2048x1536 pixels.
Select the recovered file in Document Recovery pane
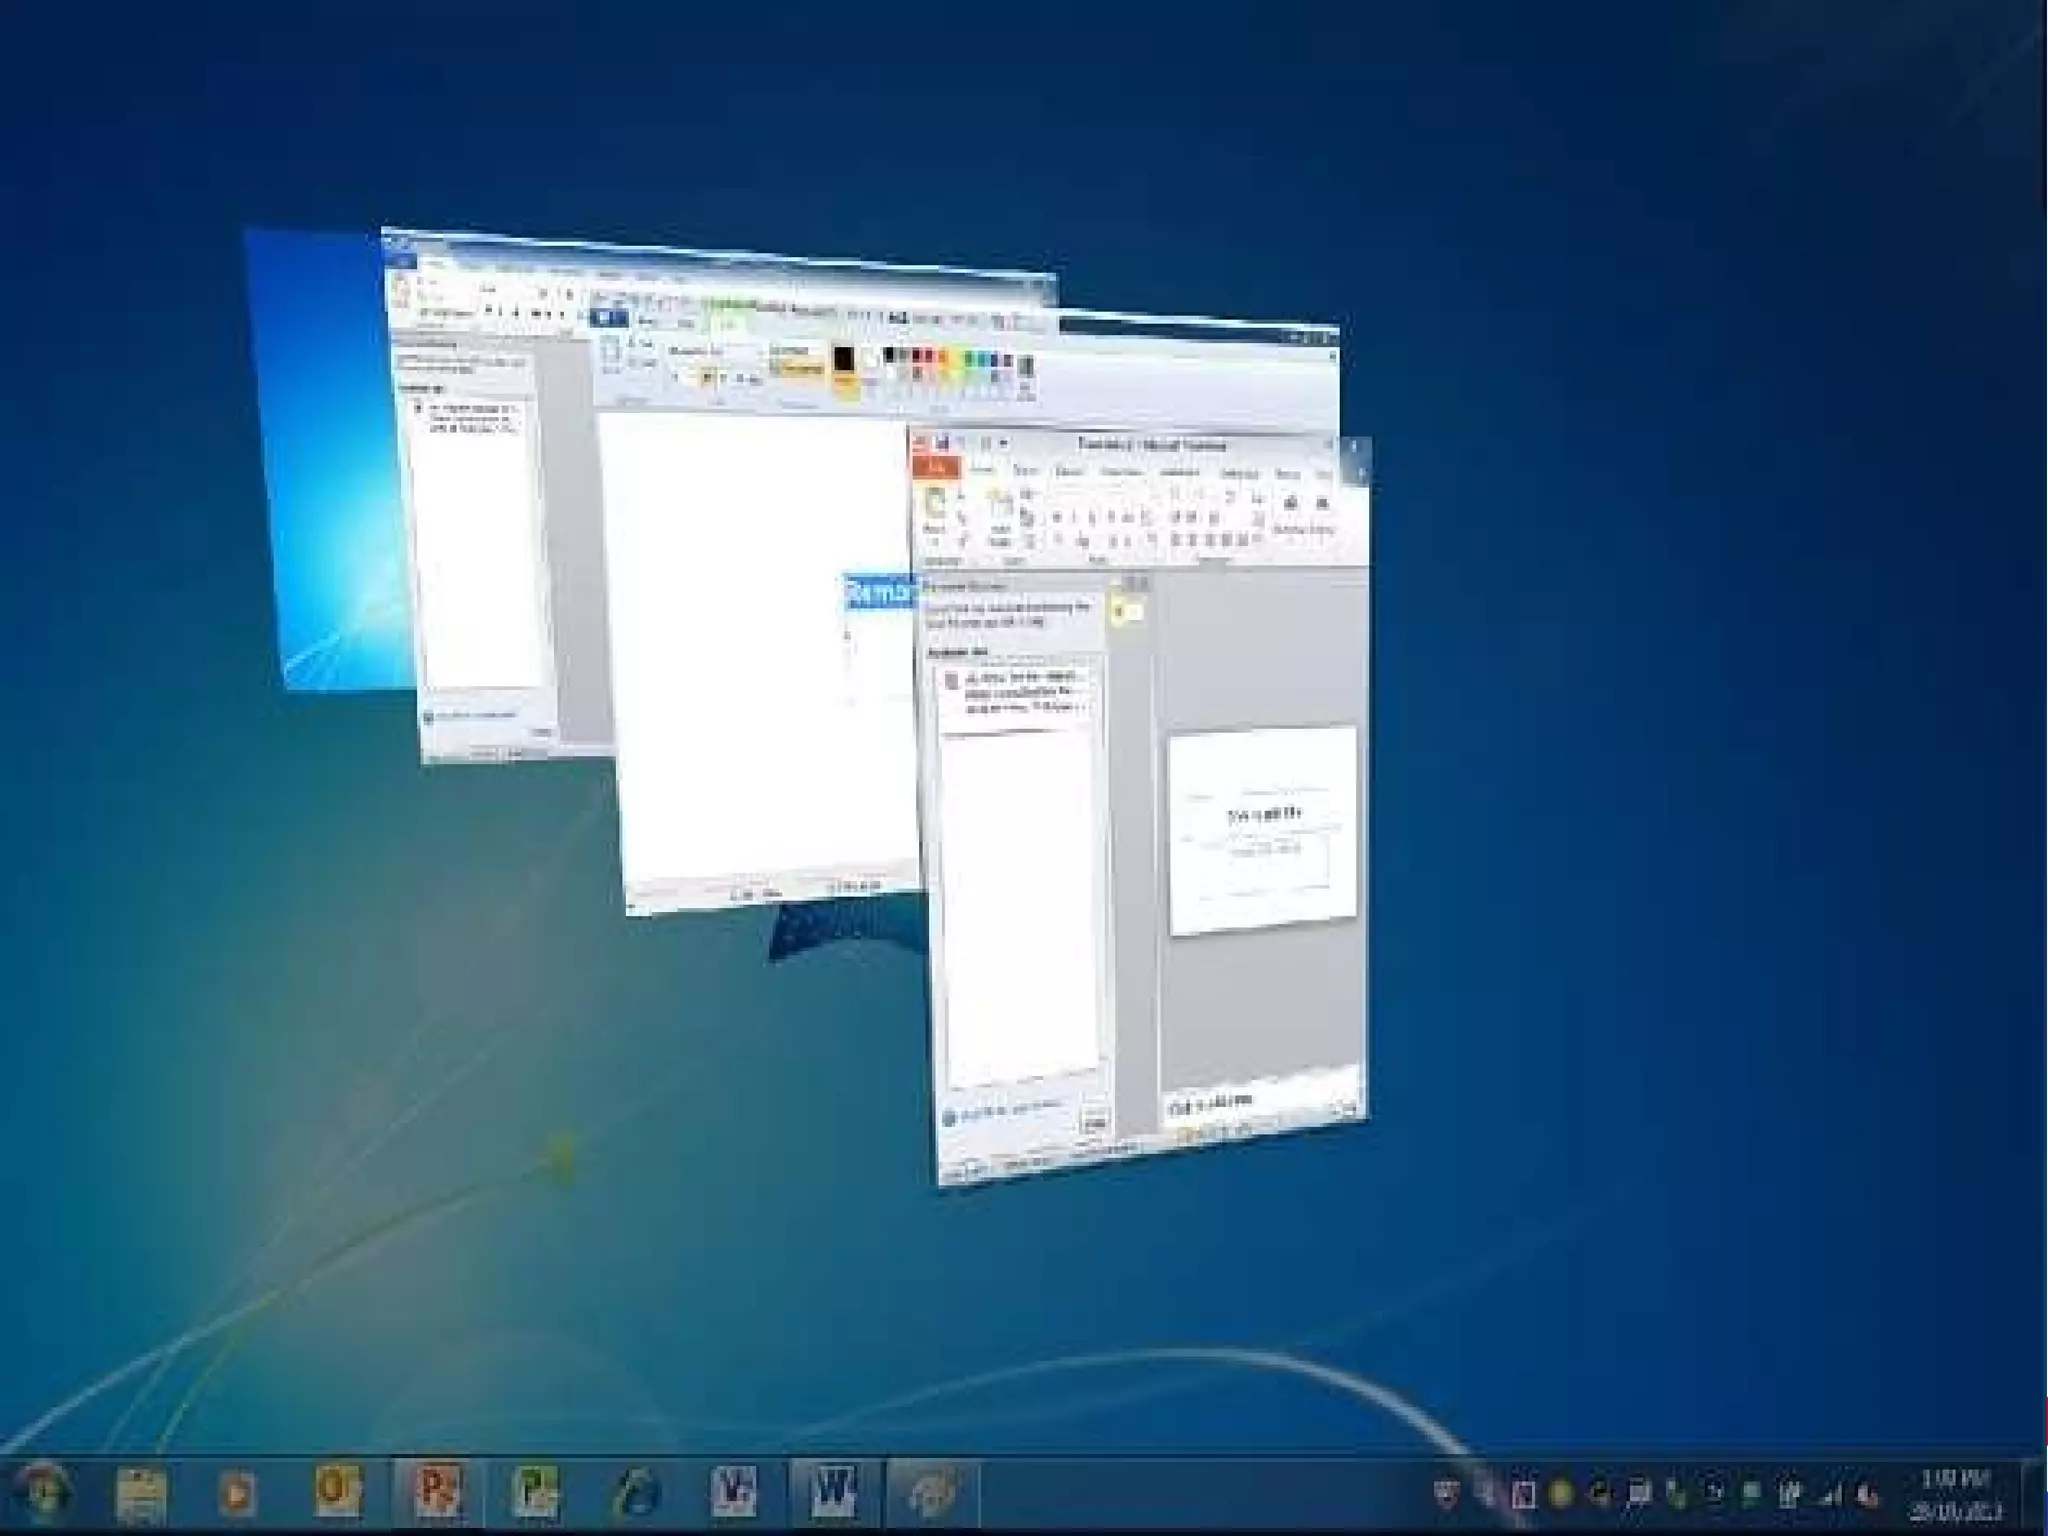point(1016,693)
